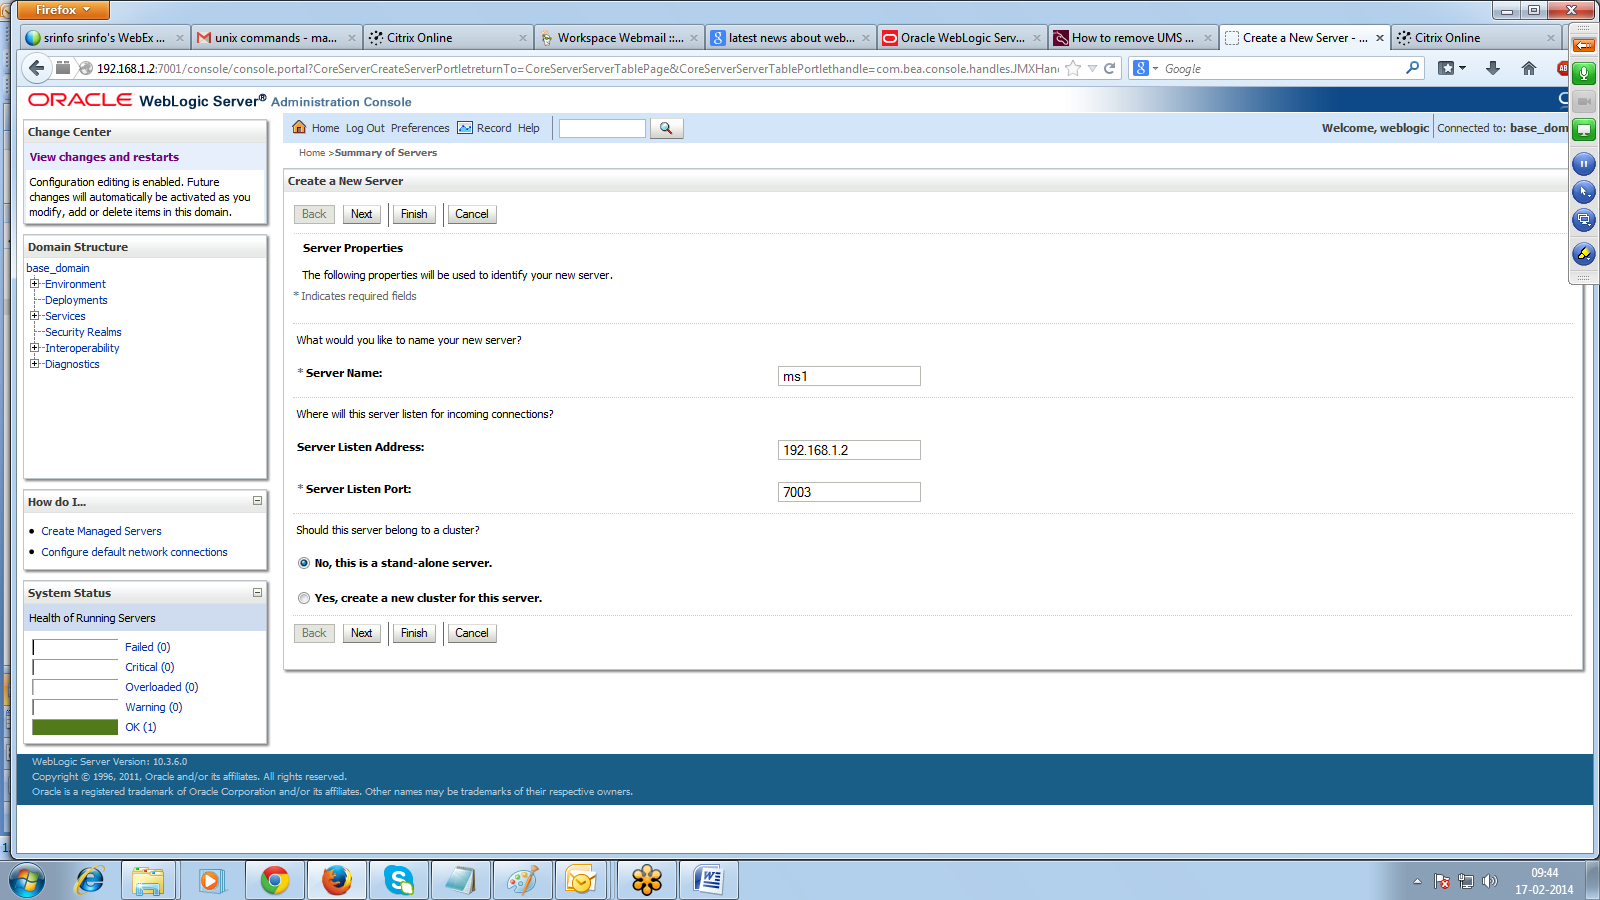Click inside the Server Name input field
This screenshot has width=1600, height=900.
(x=848, y=376)
